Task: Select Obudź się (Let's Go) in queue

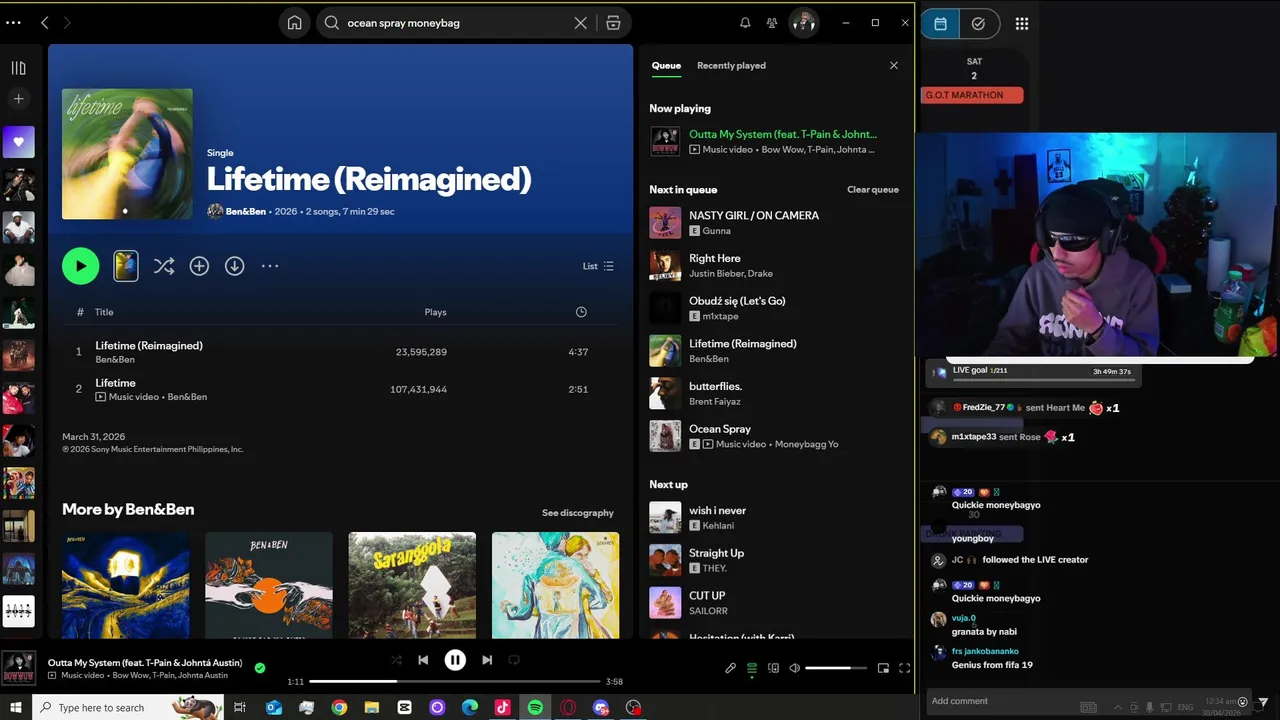Action: click(774, 308)
